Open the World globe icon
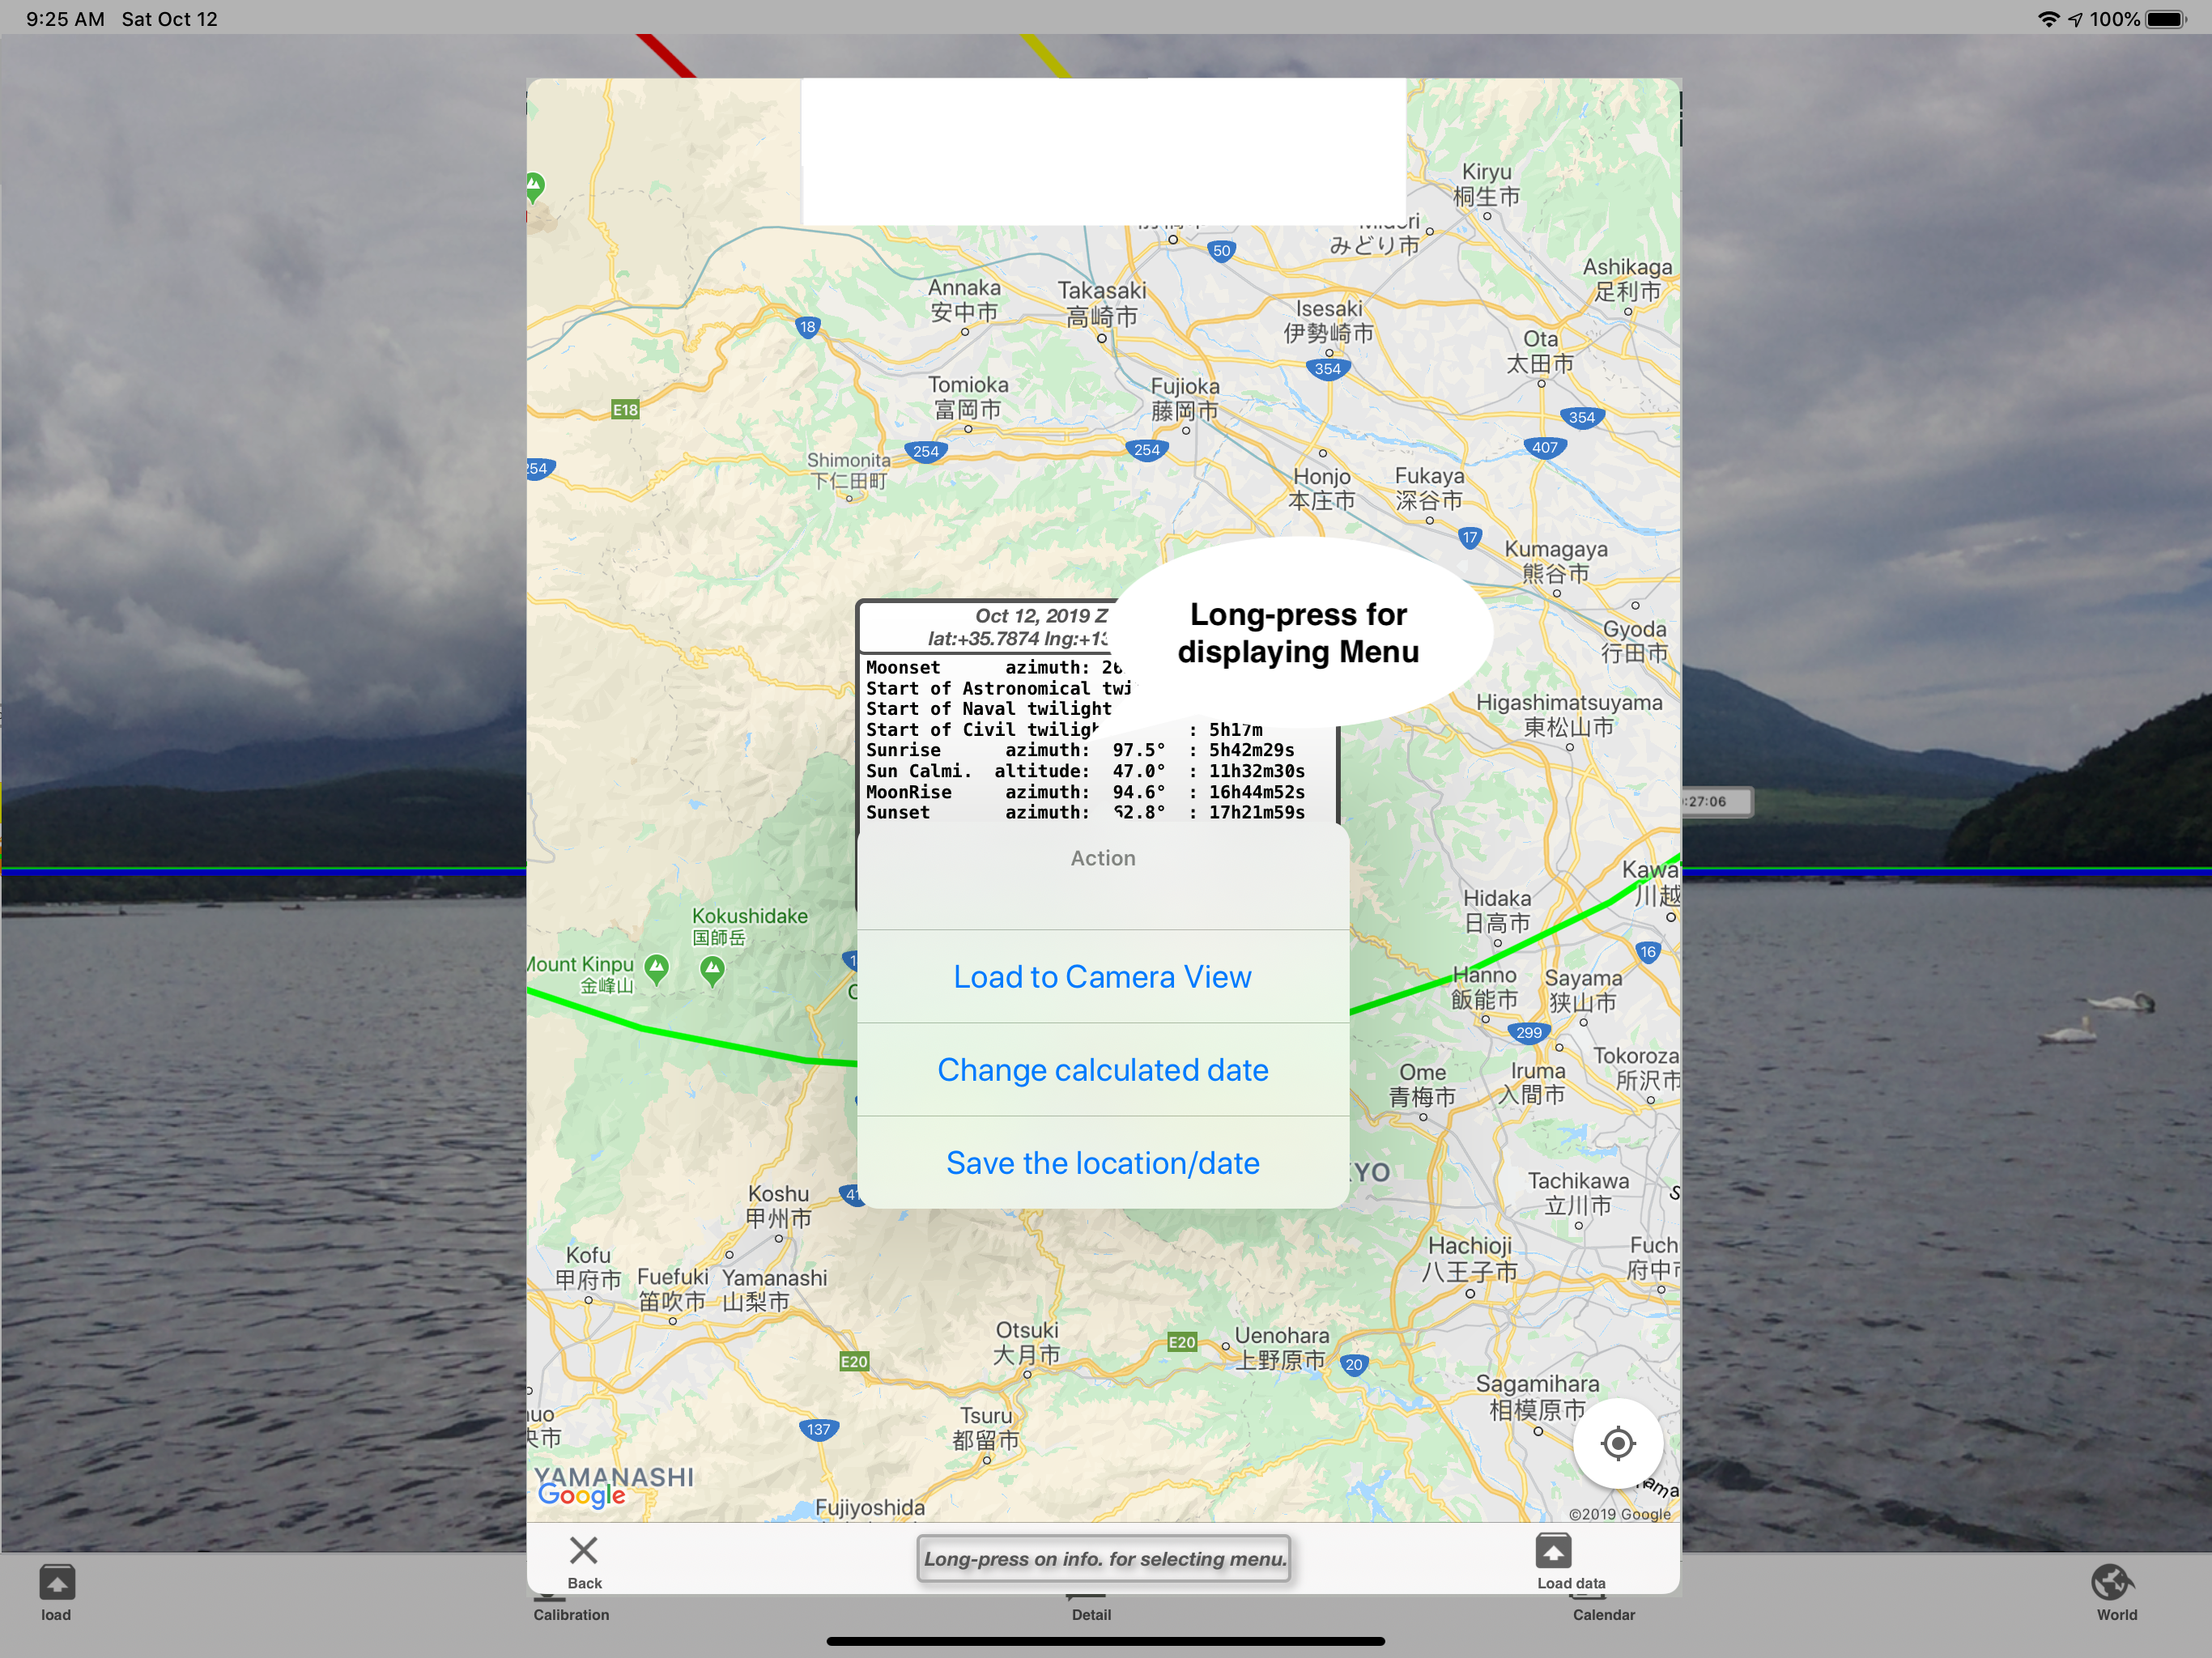The height and width of the screenshot is (1658, 2212). tap(2112, 1583)
